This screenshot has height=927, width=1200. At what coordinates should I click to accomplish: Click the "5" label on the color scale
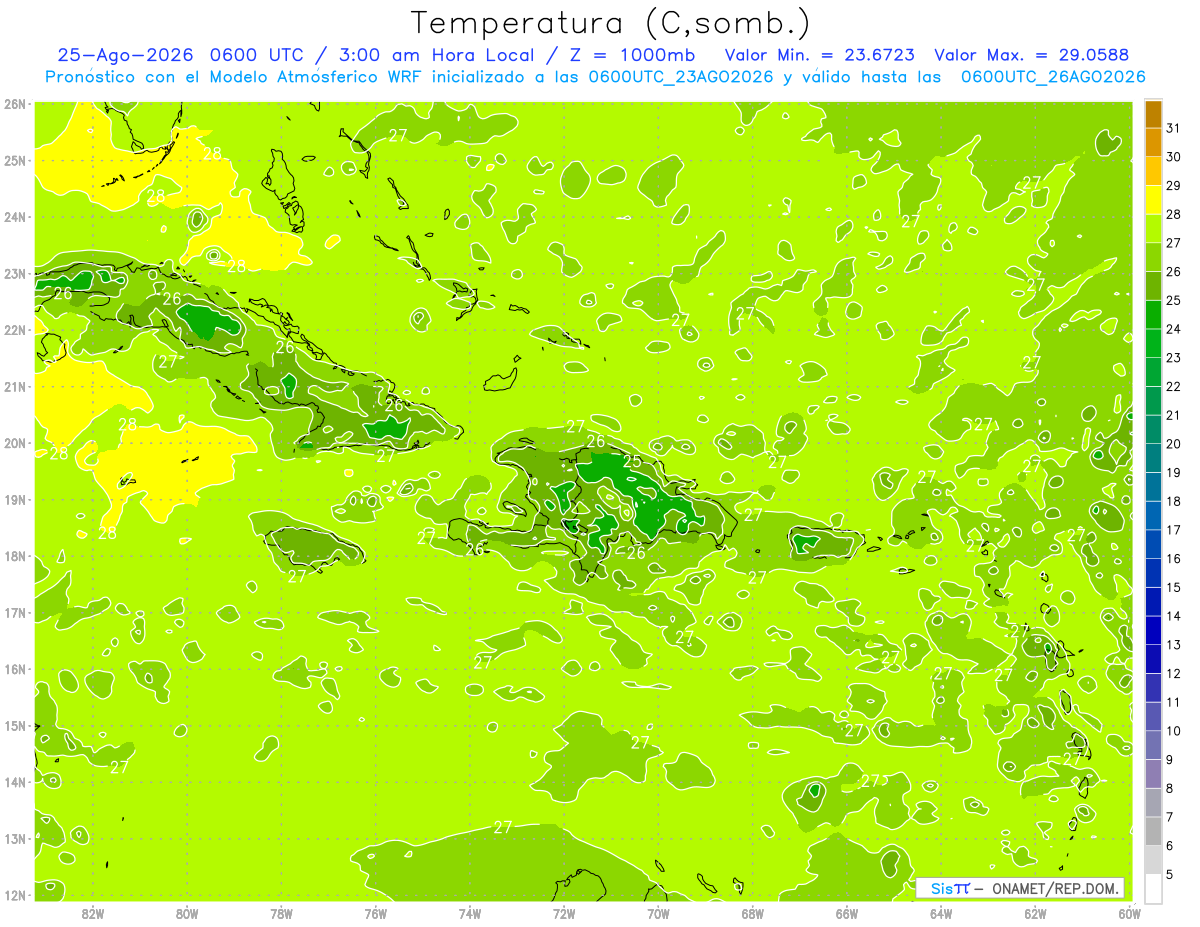(1170, 875)
